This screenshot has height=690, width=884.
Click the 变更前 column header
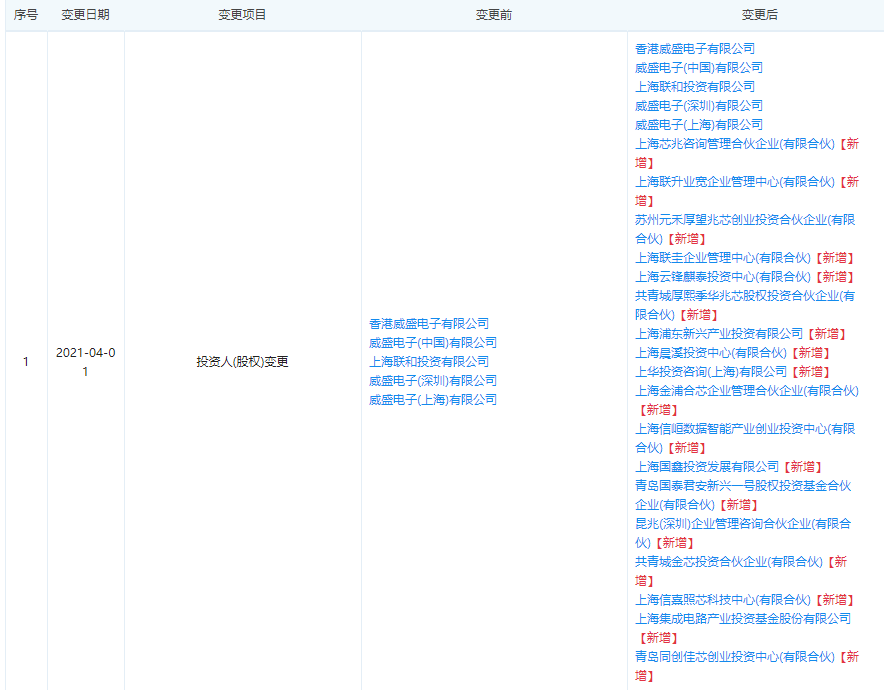(494, 15)
